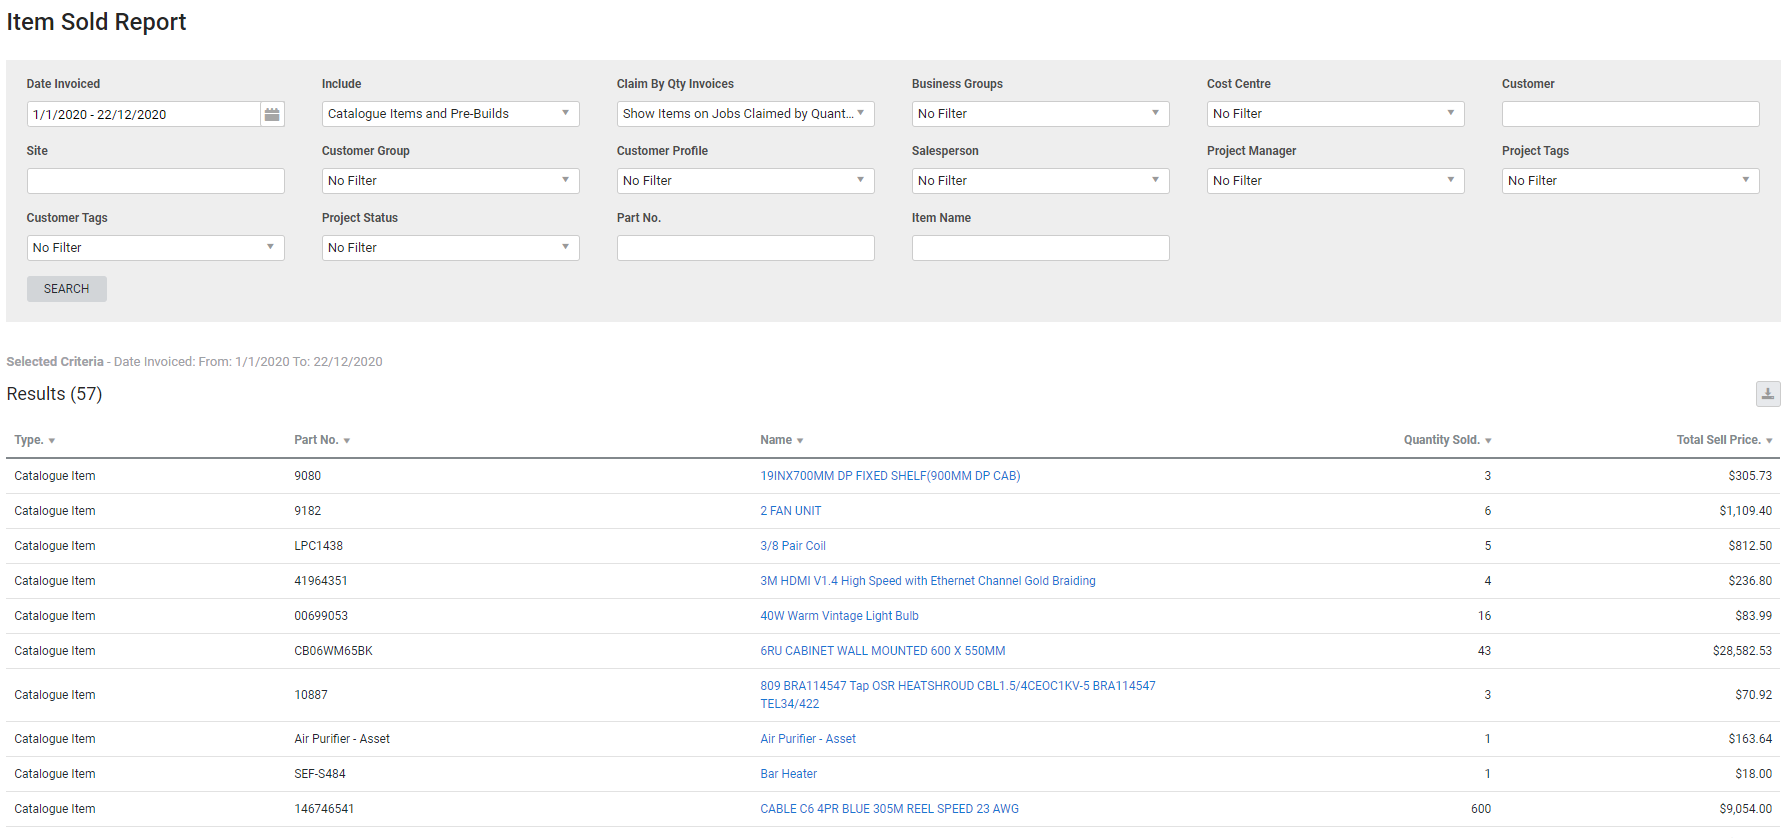Image resolution: width=1787 pixels, height=838 pixels.
Task: Select part number 9080 cell
Action: click(308, 476)
